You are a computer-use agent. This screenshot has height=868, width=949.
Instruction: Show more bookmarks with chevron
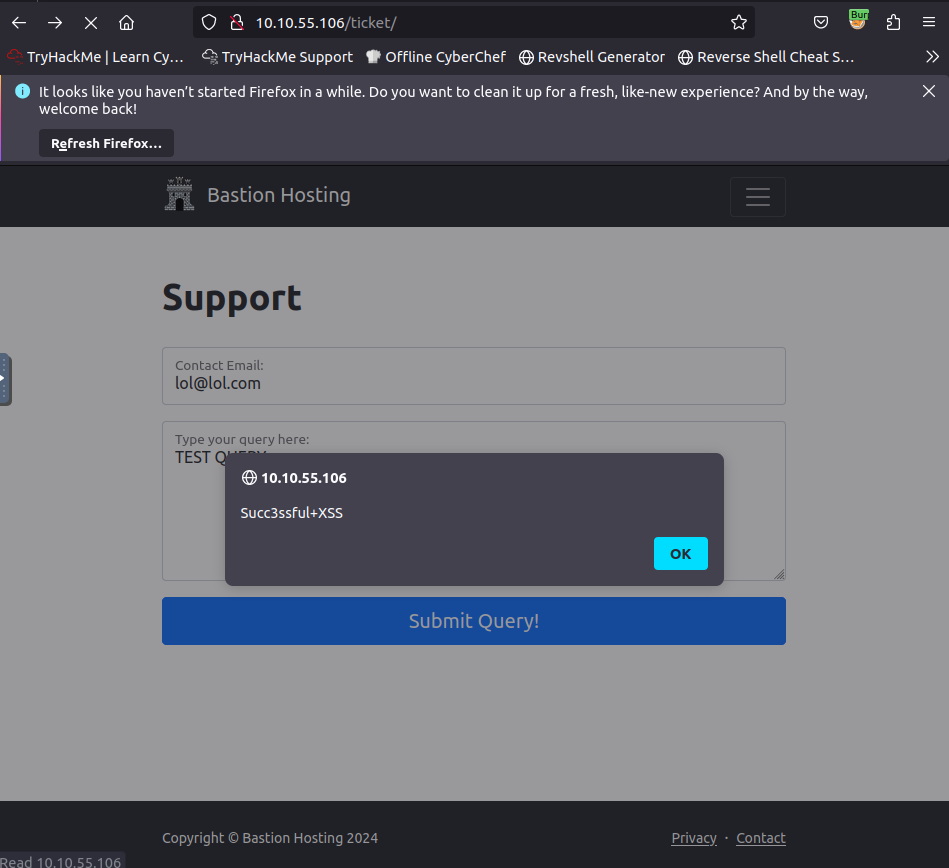click(x=932, y=57)
